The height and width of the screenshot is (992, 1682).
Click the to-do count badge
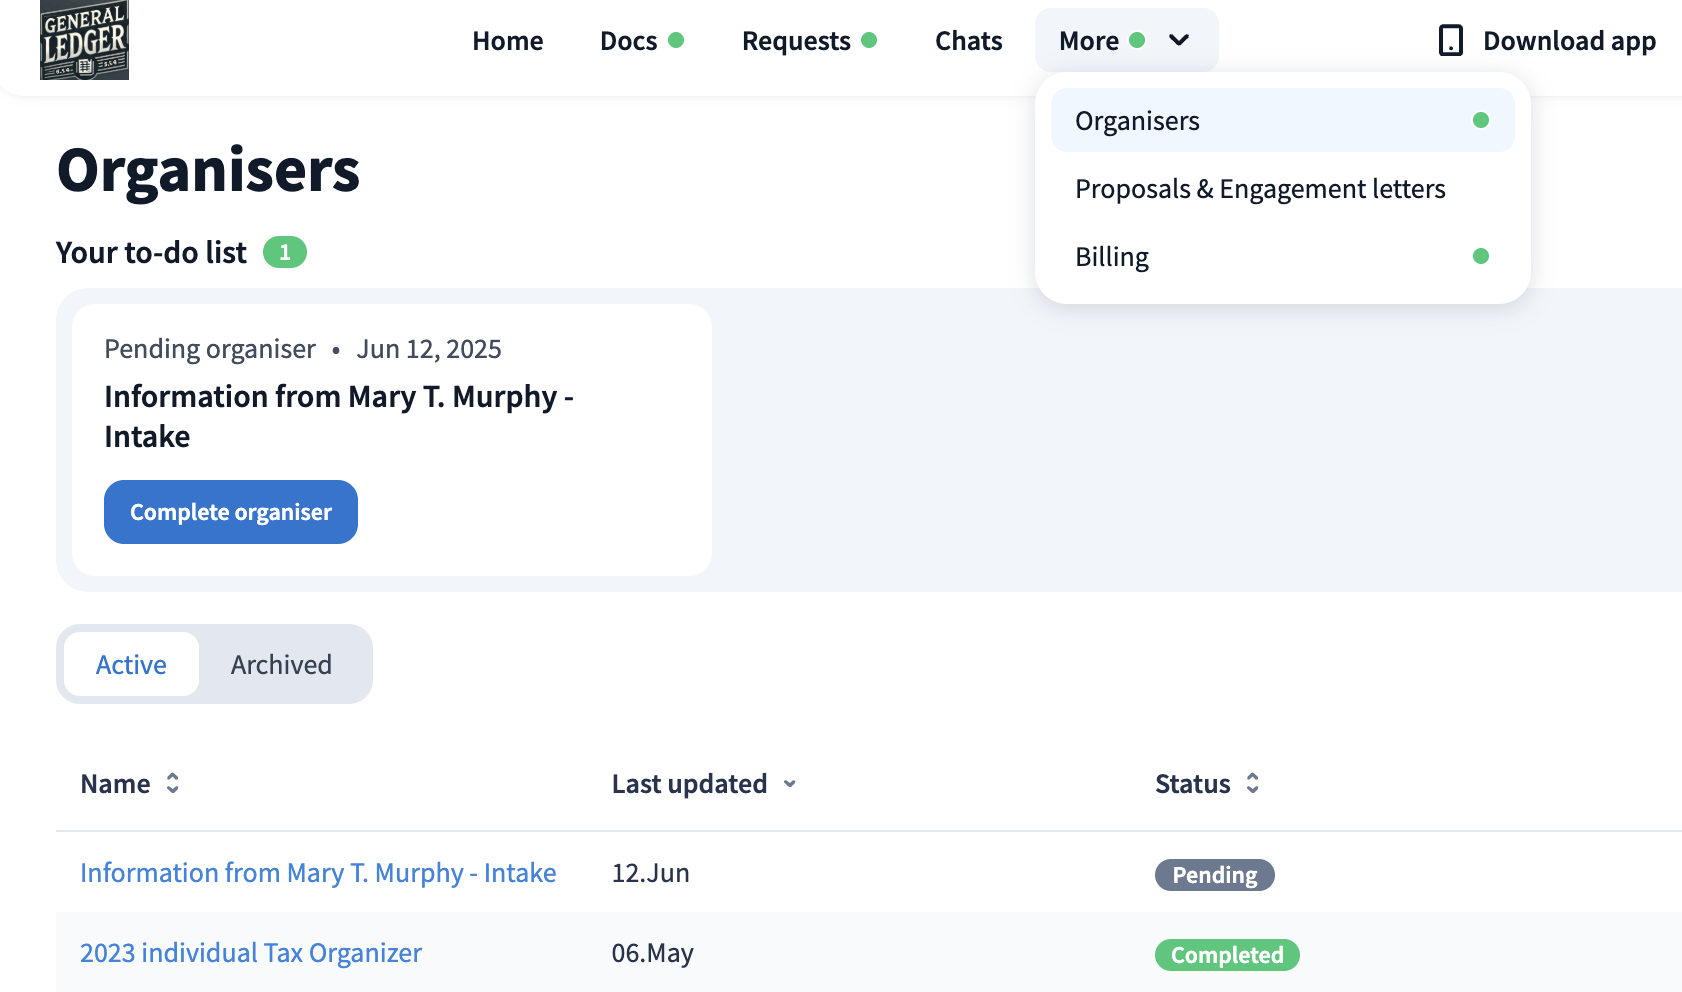284,253
